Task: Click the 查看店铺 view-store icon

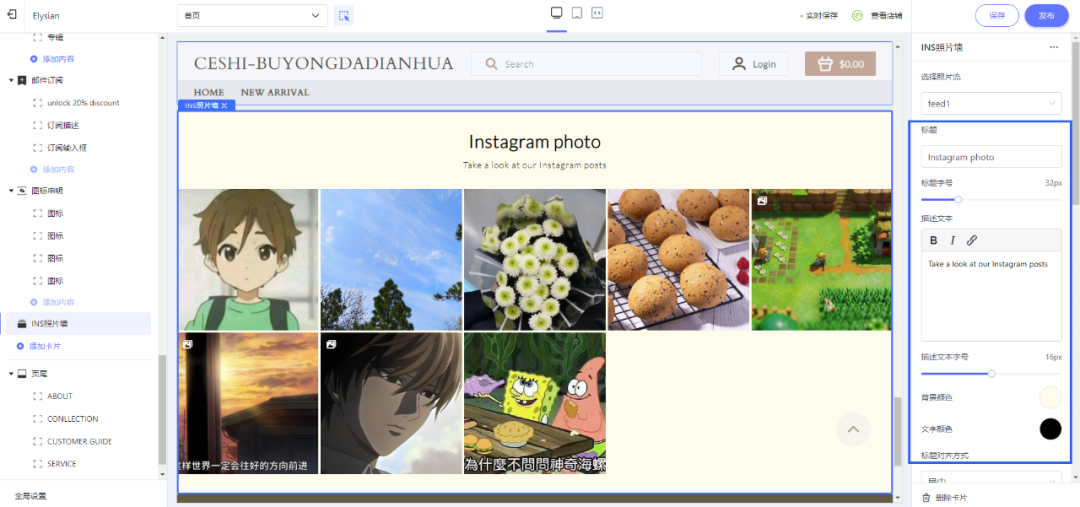Action: click(858, 15)
